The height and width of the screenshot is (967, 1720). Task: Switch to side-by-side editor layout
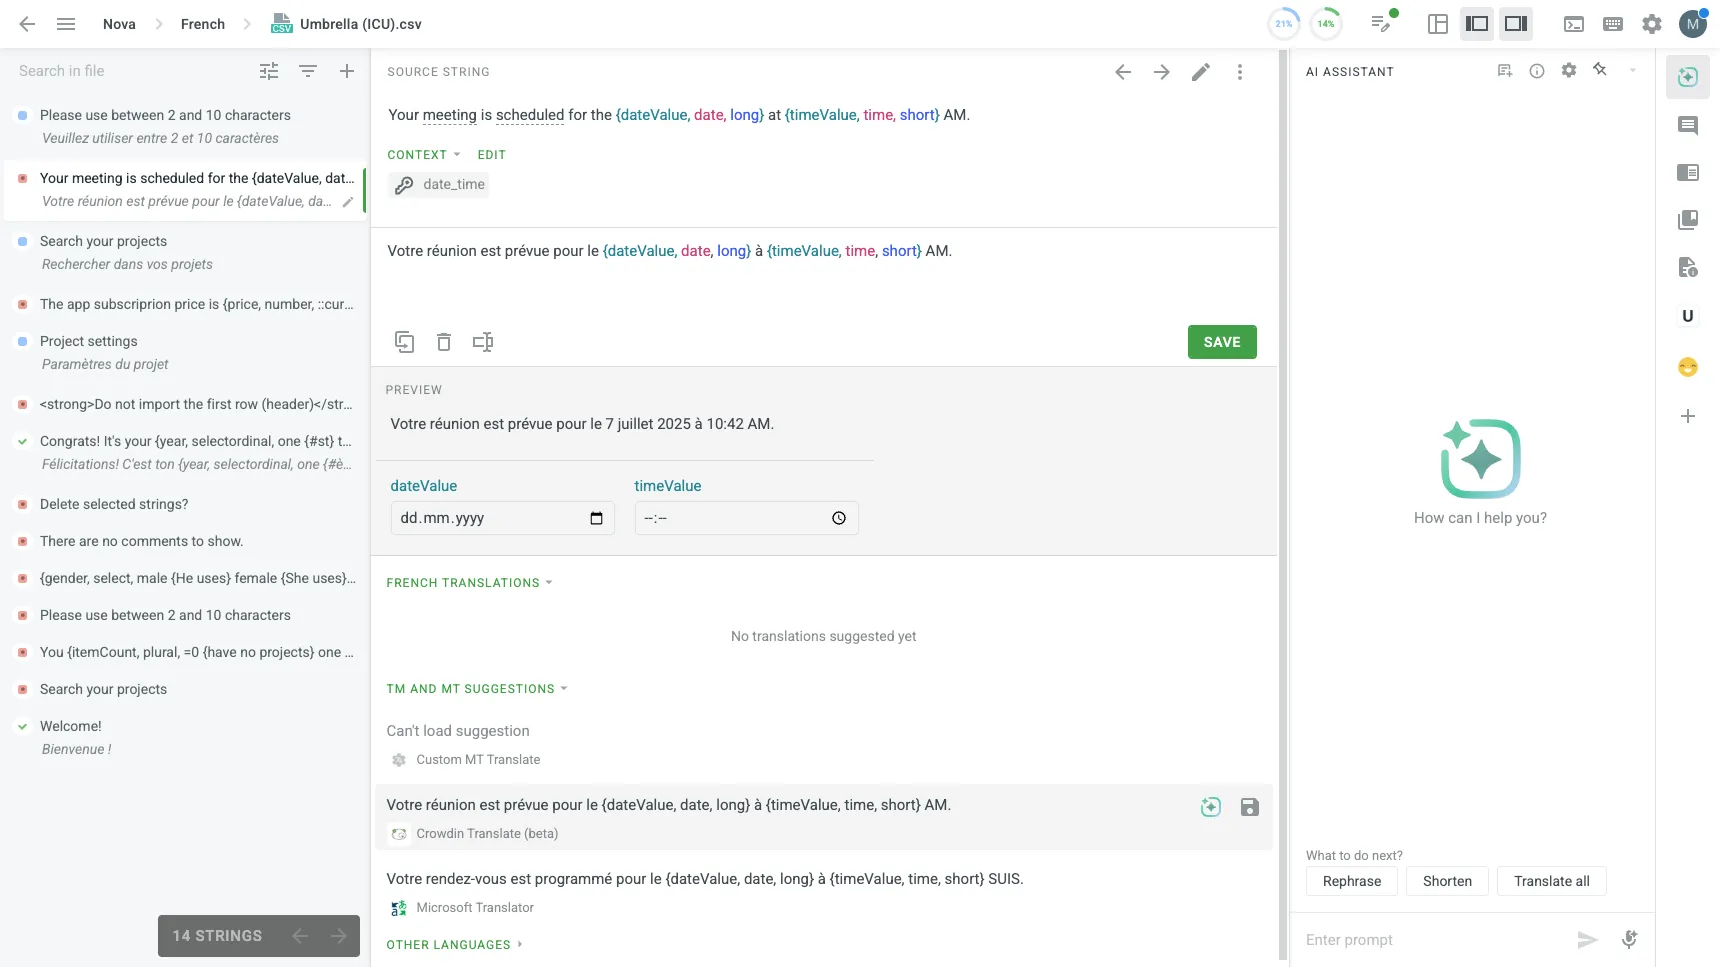(1477, 23)
